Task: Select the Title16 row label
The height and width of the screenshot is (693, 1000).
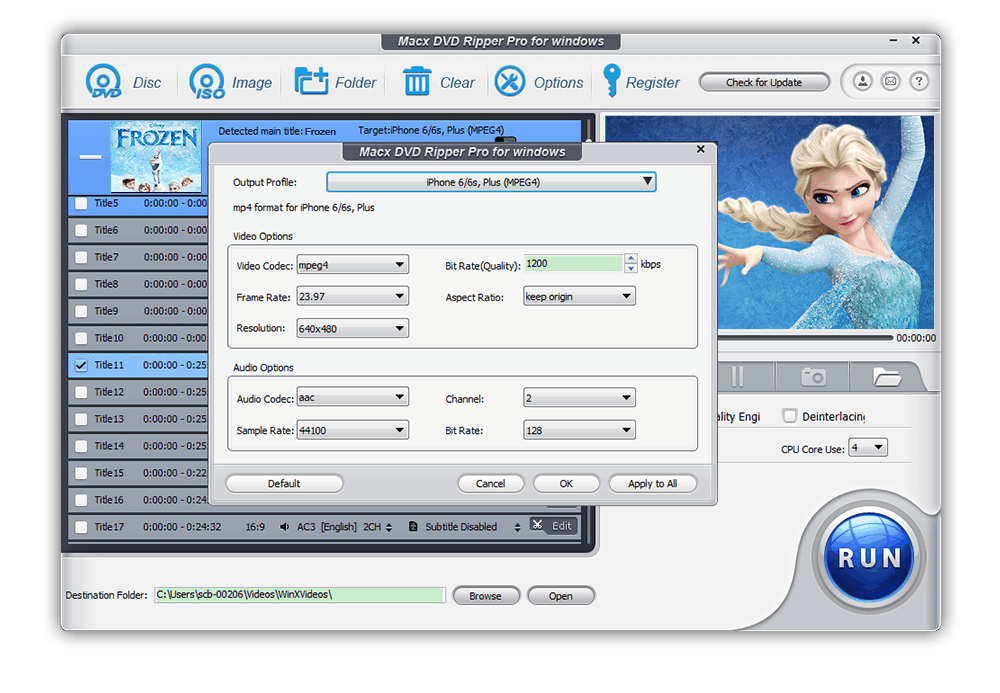Action: click(109, 500)
